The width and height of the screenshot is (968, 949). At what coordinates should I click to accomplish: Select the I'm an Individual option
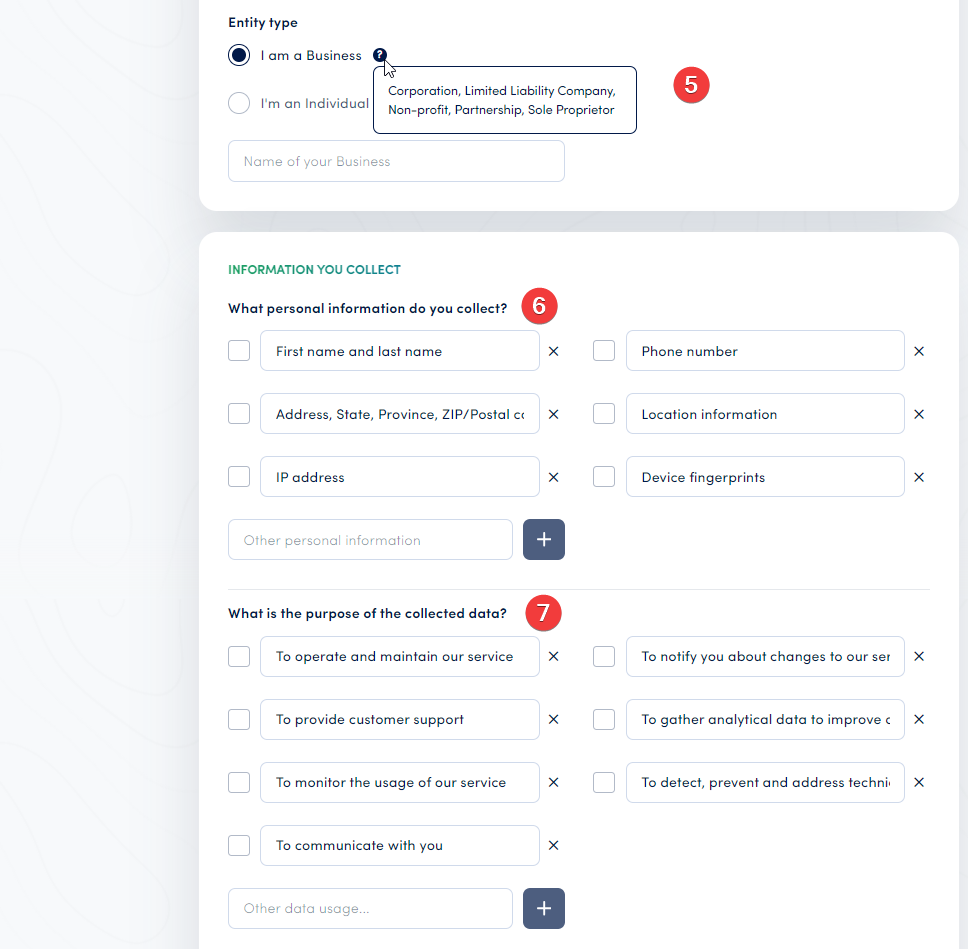[238, 103]
